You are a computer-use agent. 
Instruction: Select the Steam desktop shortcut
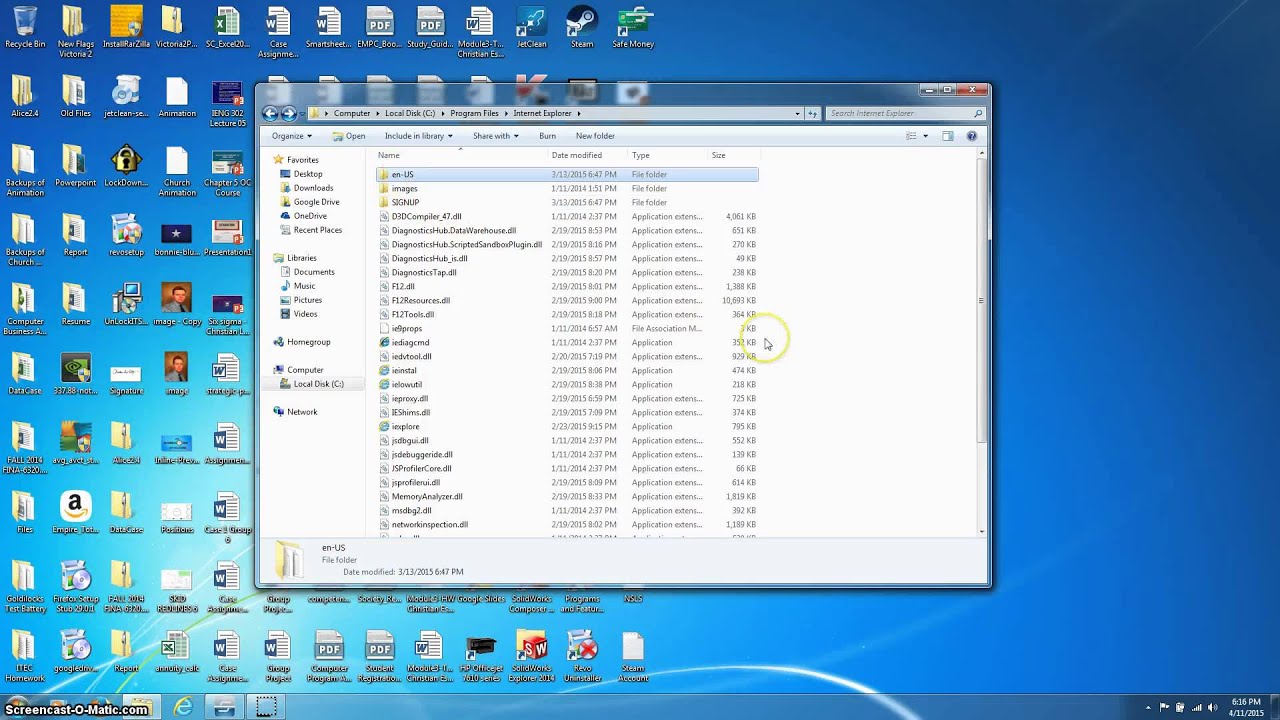582,27
